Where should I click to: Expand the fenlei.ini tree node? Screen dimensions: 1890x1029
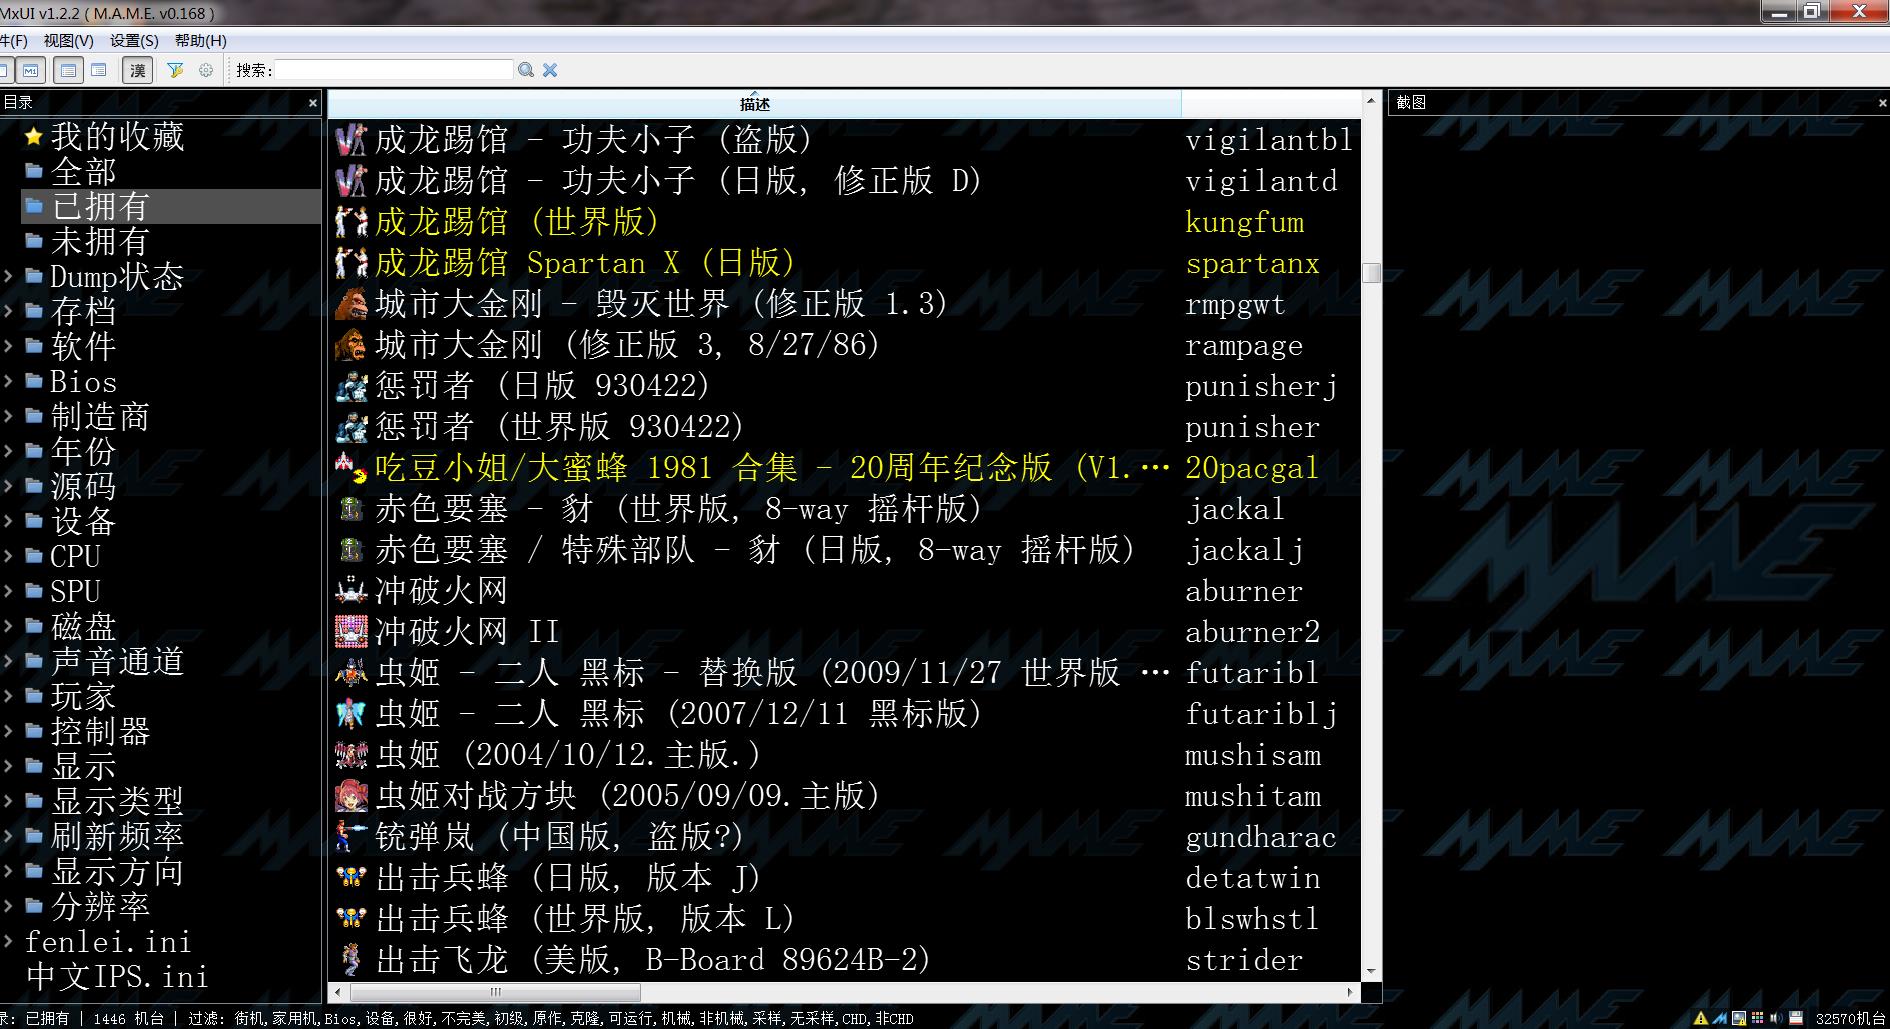pos(8,941)
